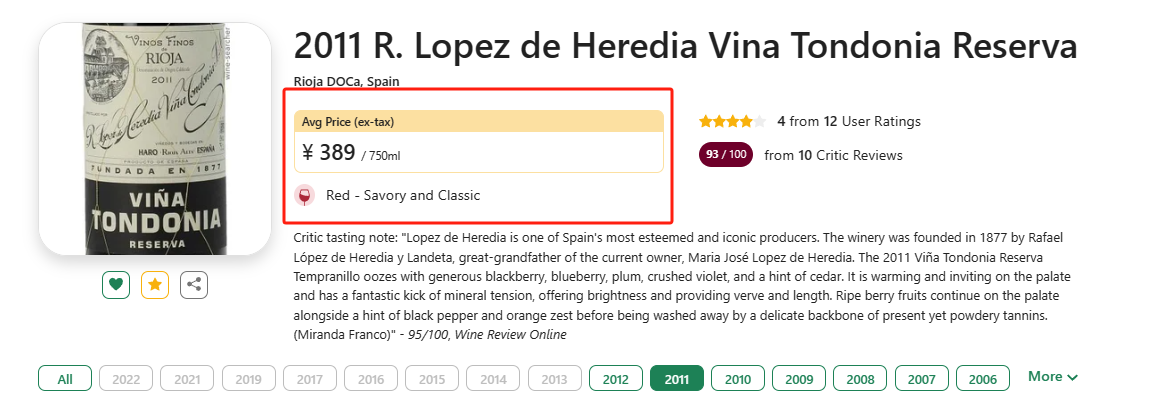Viewport: 1170px width, 409px height.
Task: Click the gold user rating stars
Action: tap(732, 121)
